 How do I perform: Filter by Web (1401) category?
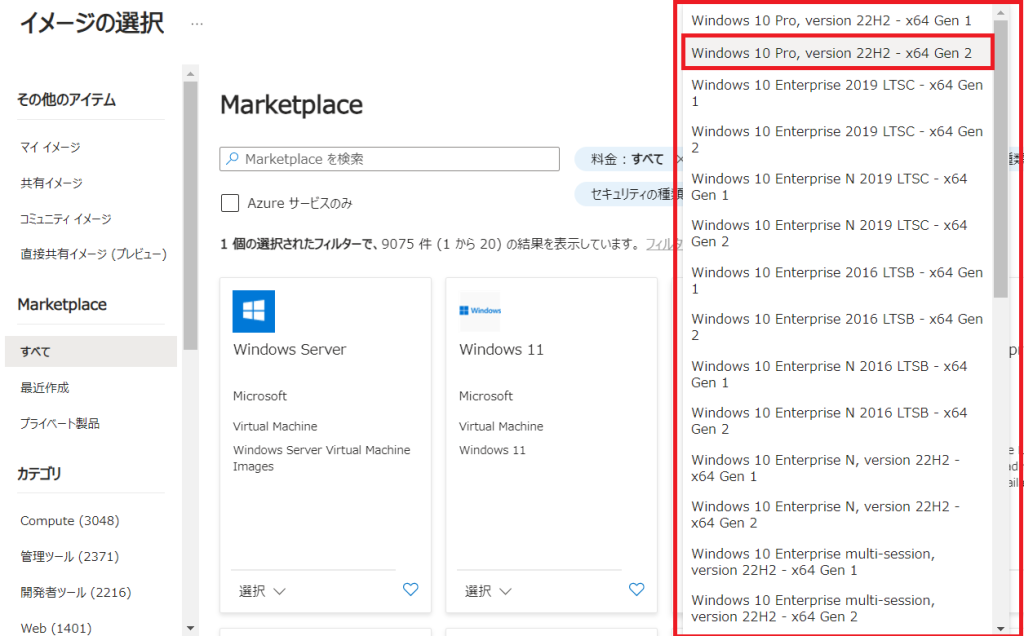coord(56,628)
